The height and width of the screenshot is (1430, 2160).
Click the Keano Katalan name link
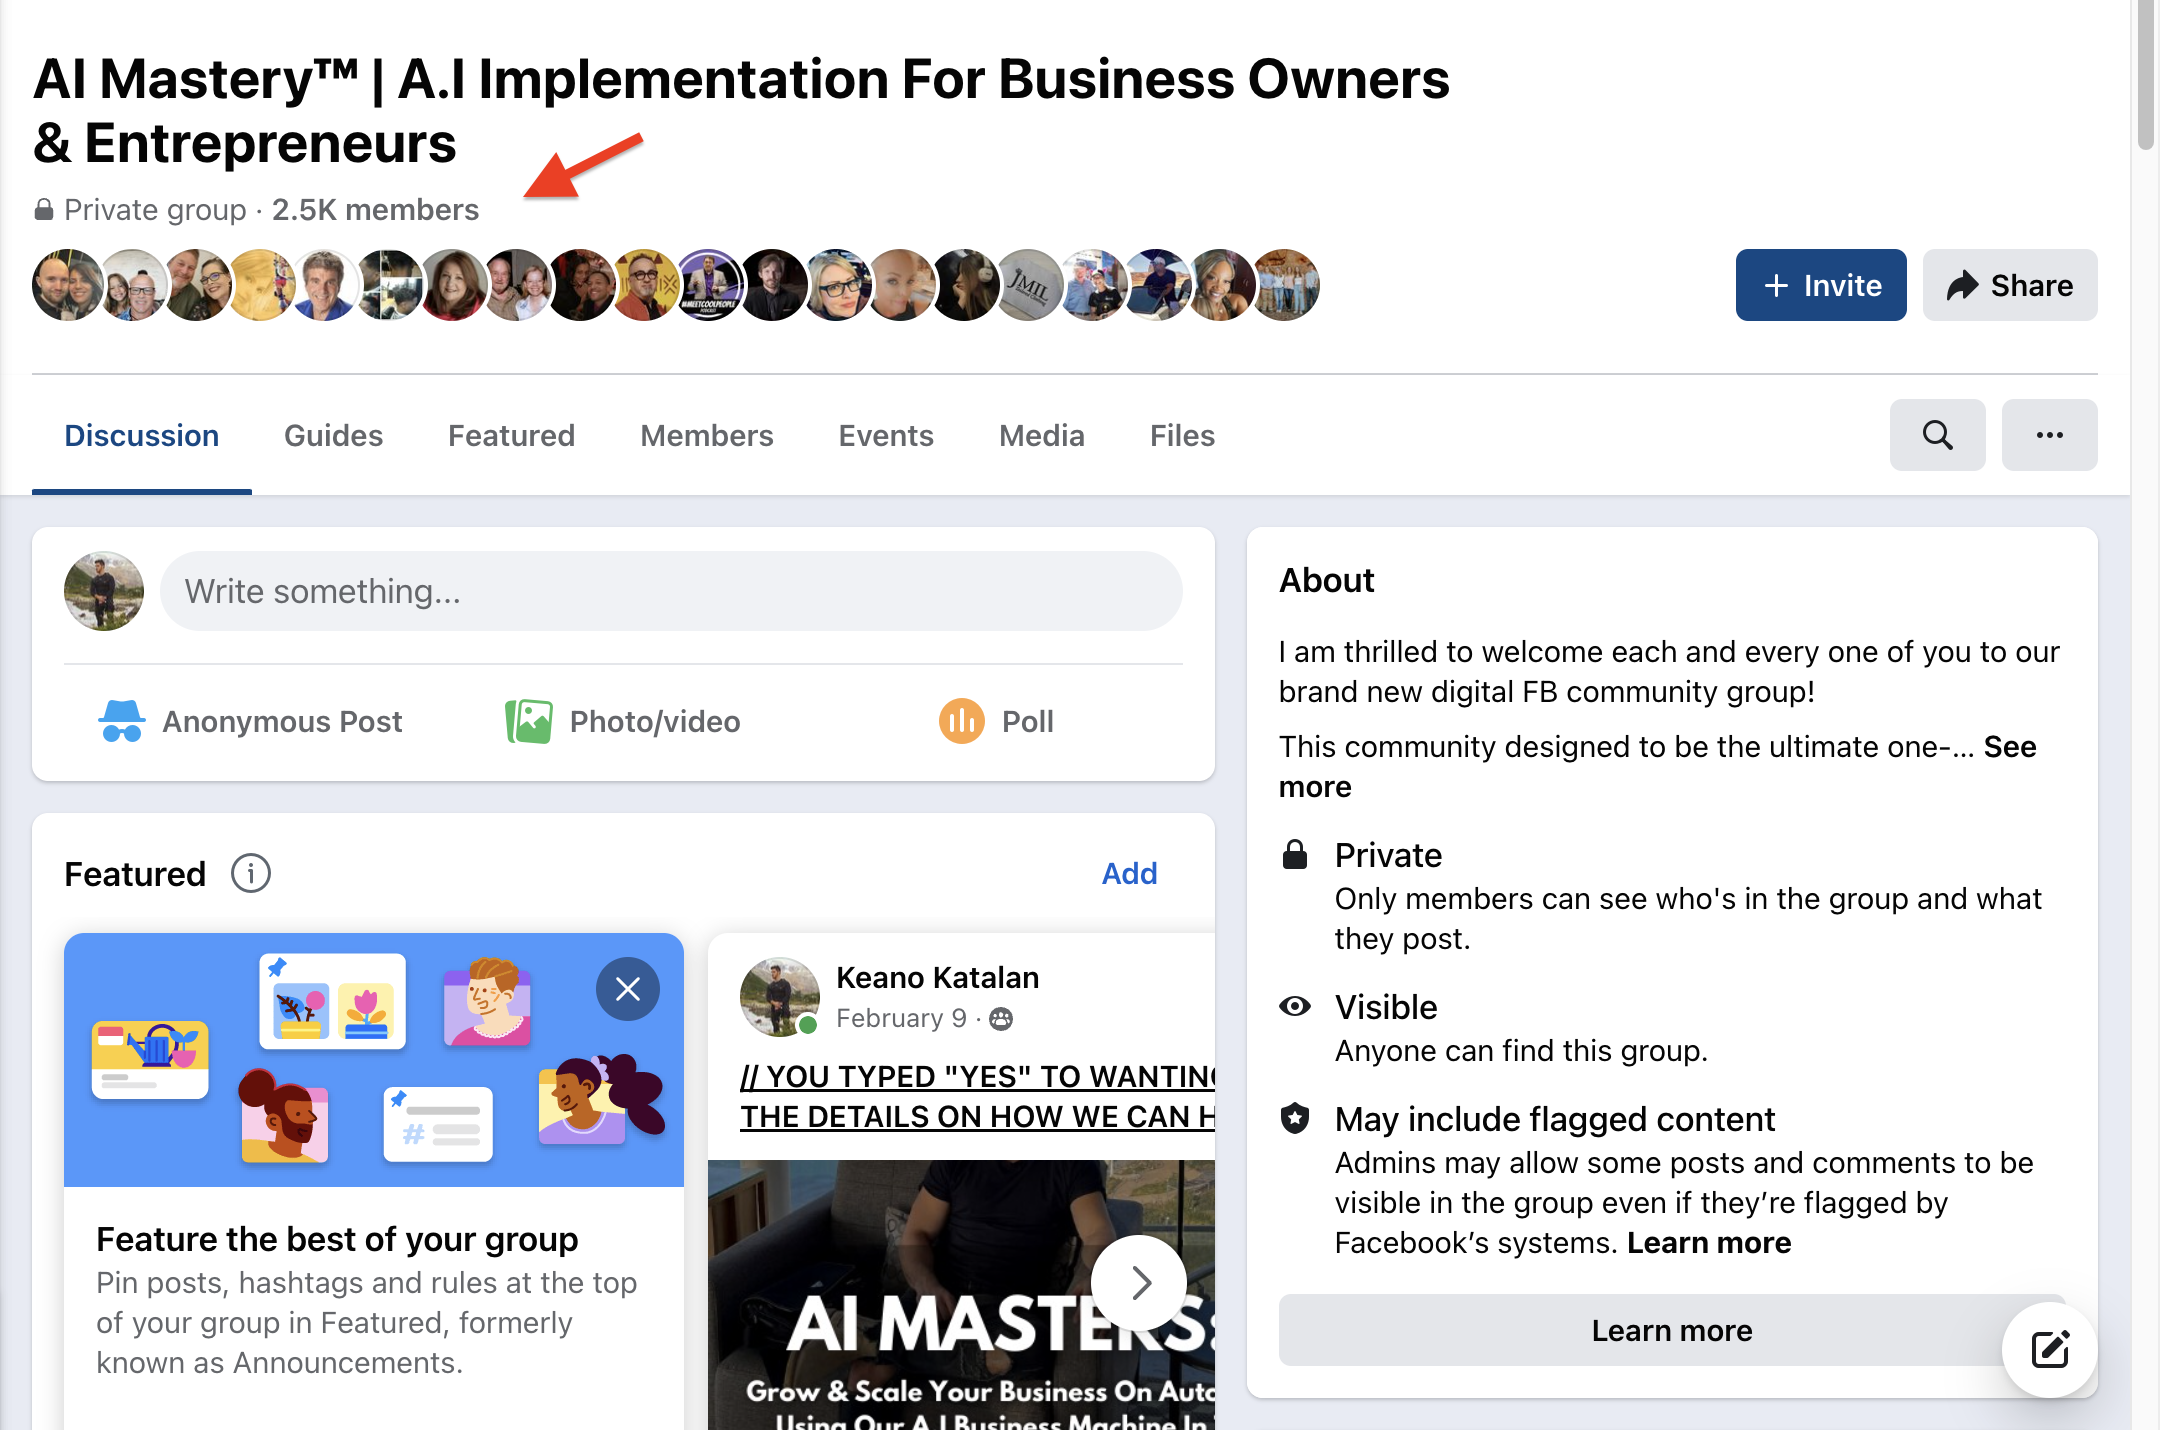[938, 977]
